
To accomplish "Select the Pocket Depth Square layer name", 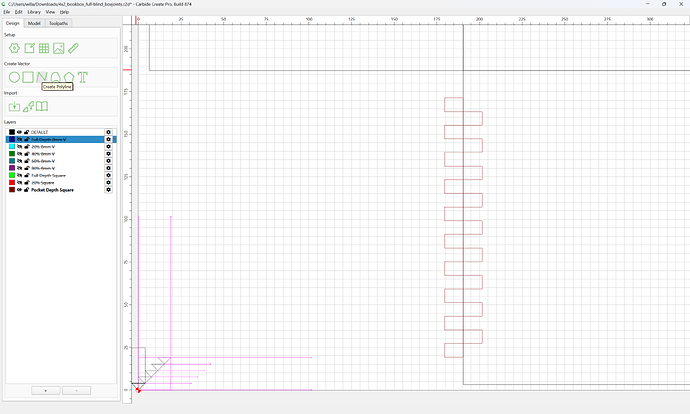I will (52, 190).
